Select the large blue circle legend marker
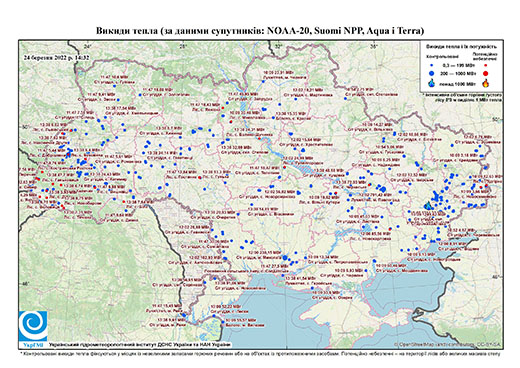This screenshot has width=520, height=368. pos(432,73)
